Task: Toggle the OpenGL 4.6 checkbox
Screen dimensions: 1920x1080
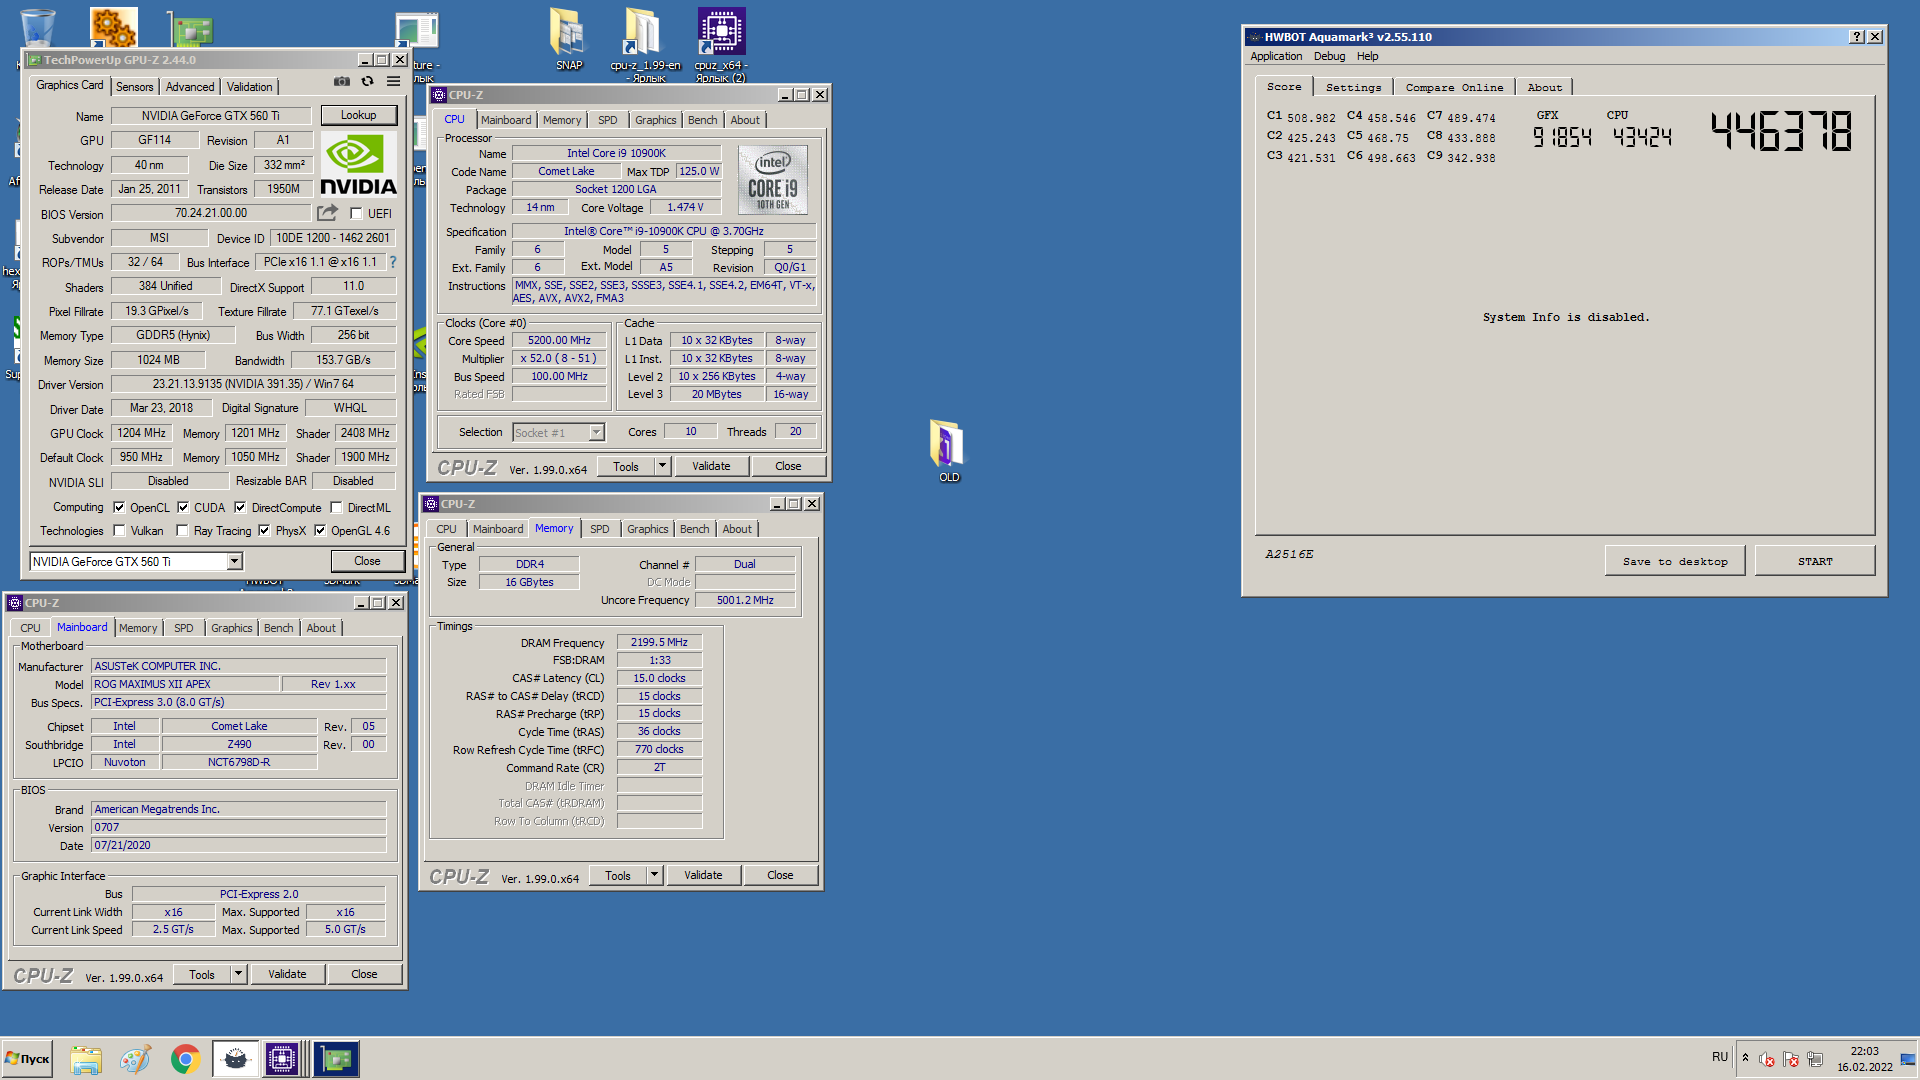Action: 320,531
